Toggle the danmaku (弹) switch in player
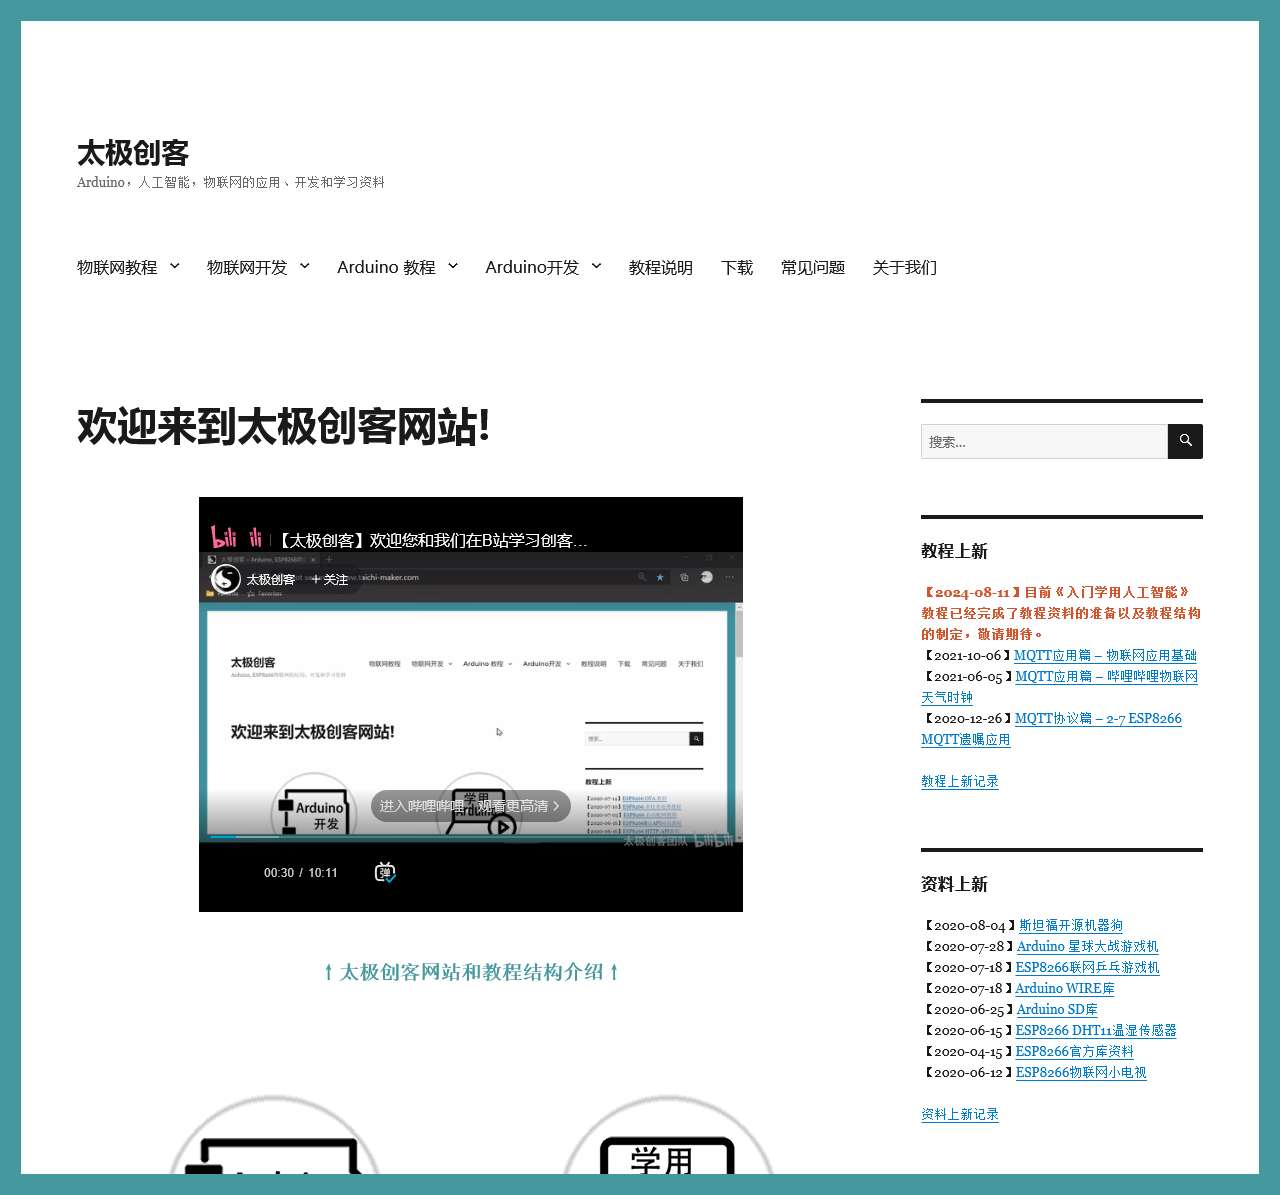The image size is (1280, 1195). click(385, 873)
